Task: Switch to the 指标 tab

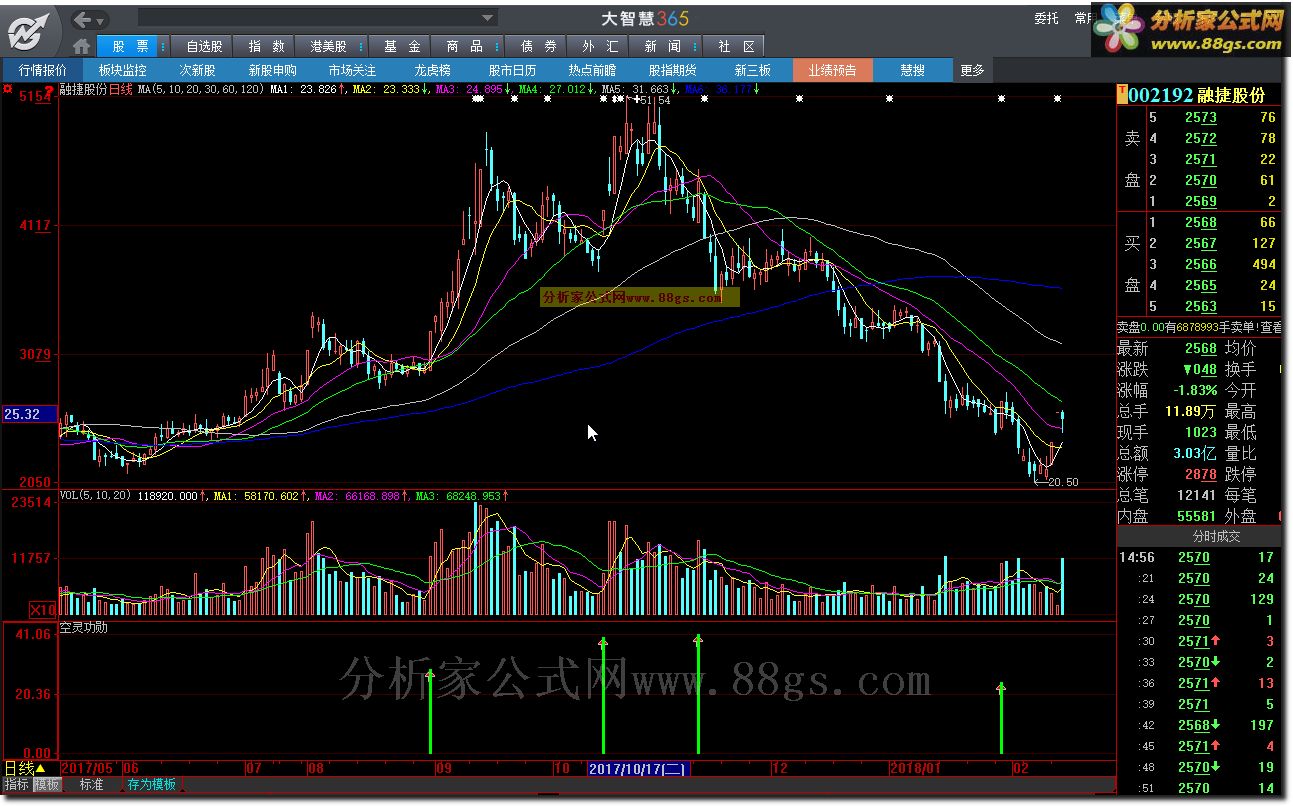Action: (x=17, y=785)
